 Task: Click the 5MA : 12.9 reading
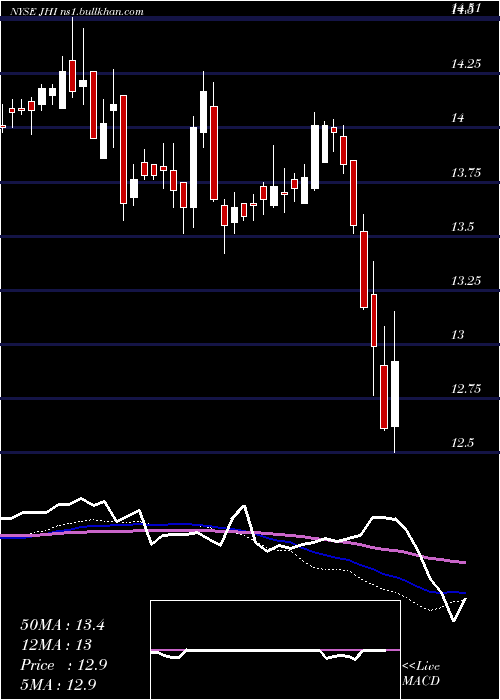point(58,684)
